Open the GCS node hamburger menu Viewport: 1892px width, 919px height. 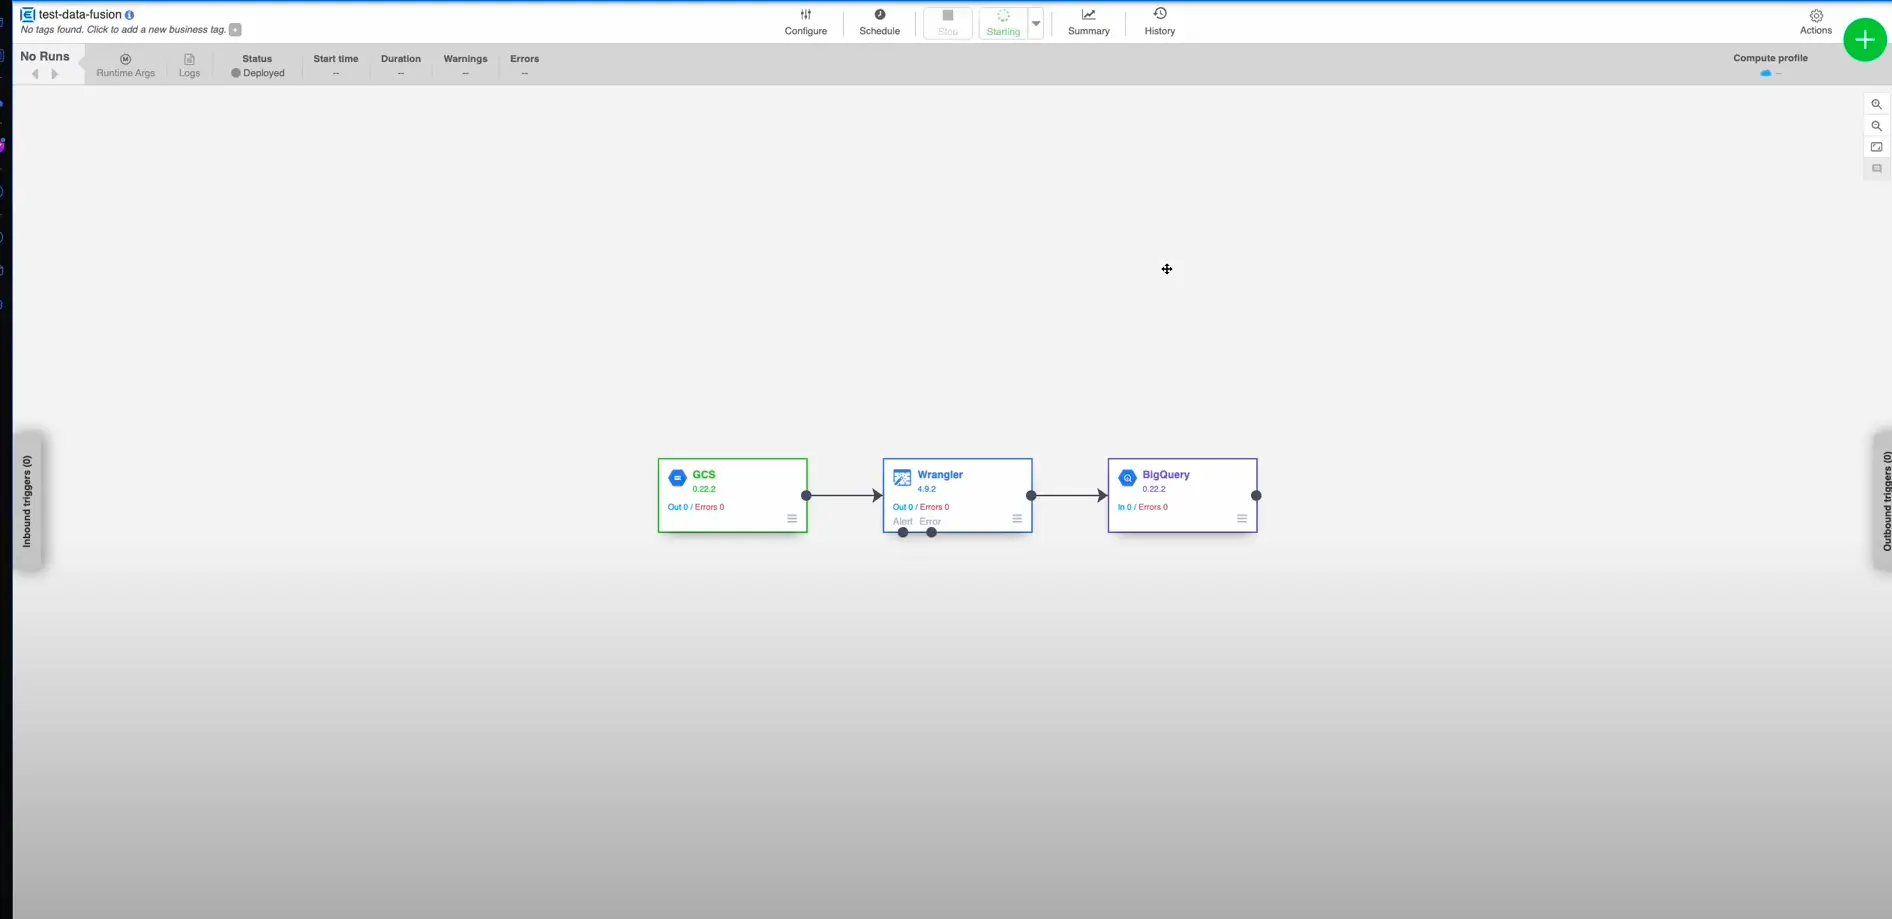click(792, 519)
